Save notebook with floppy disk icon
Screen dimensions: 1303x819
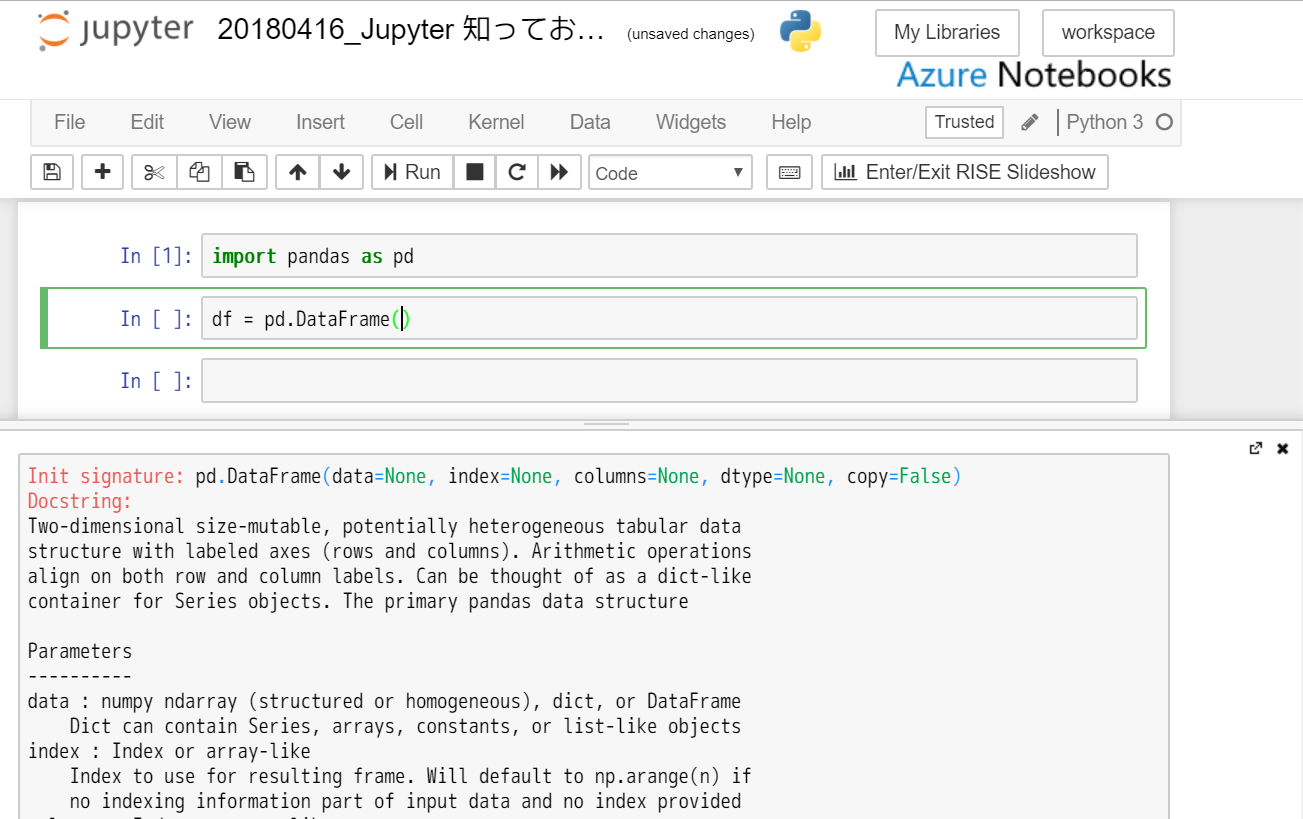(x=52, y=172)
